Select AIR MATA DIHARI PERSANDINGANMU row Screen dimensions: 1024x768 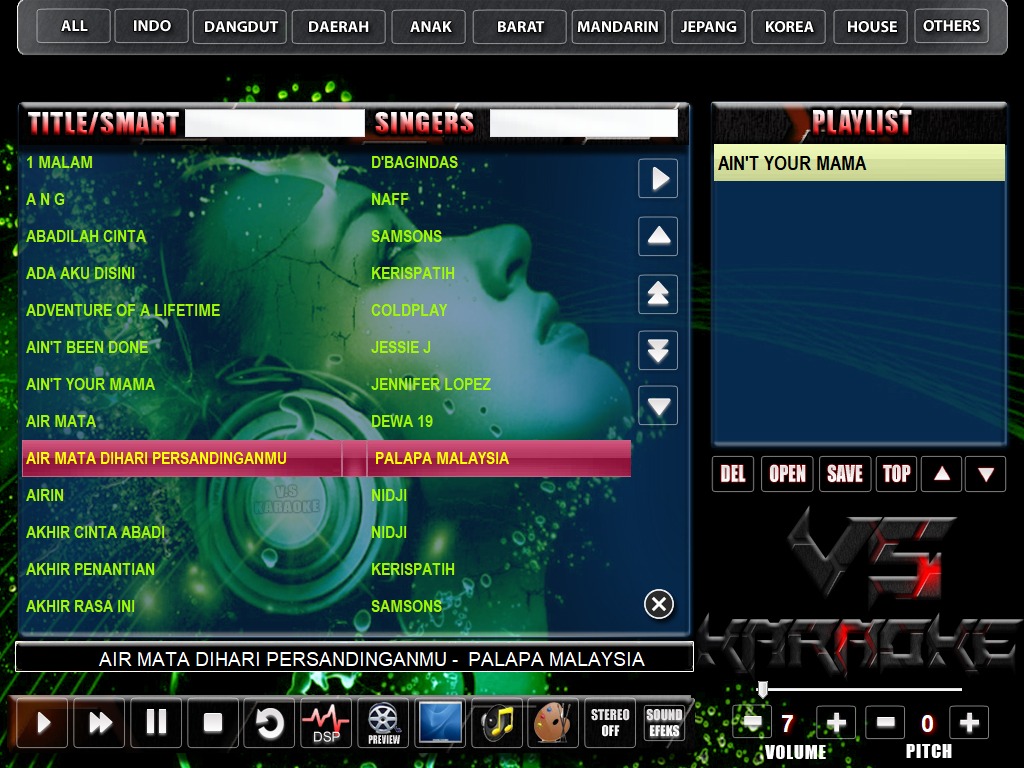327,458
